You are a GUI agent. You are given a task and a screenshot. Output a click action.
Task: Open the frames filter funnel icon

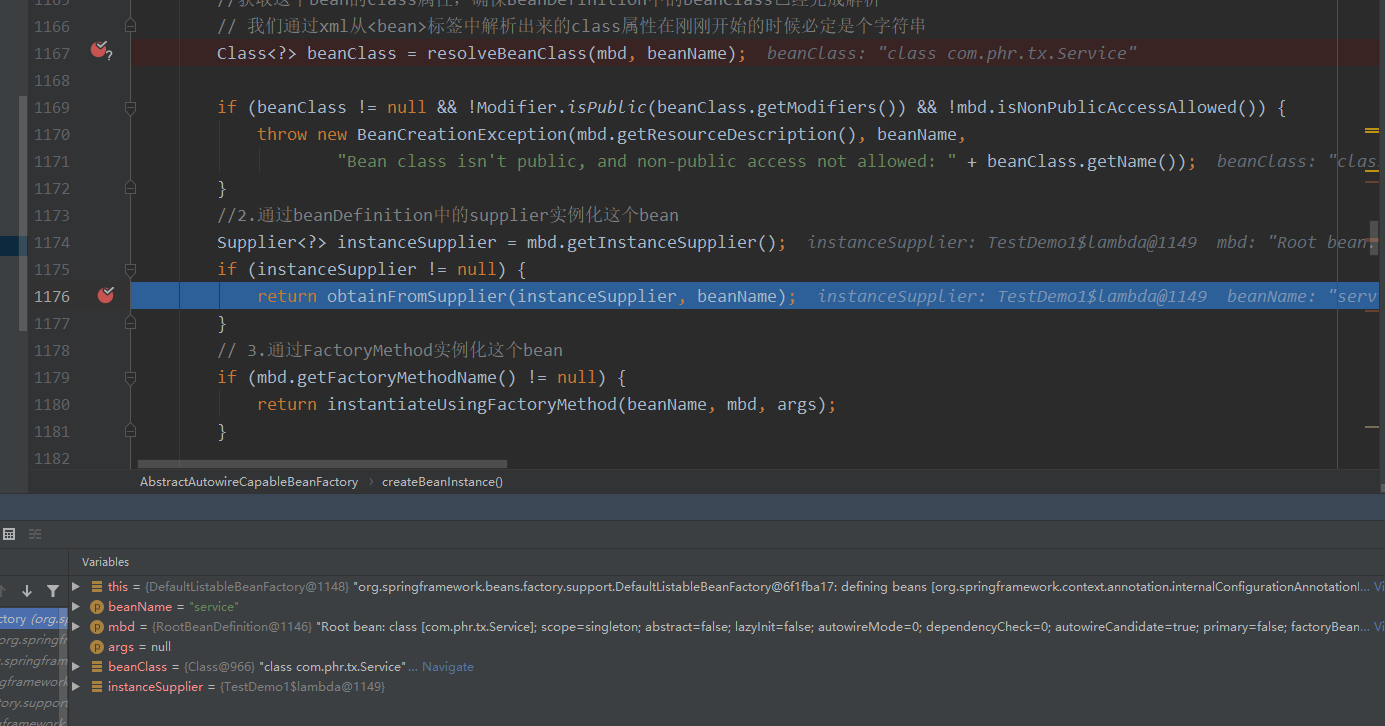pyautogui.click(x=53, y=591)
